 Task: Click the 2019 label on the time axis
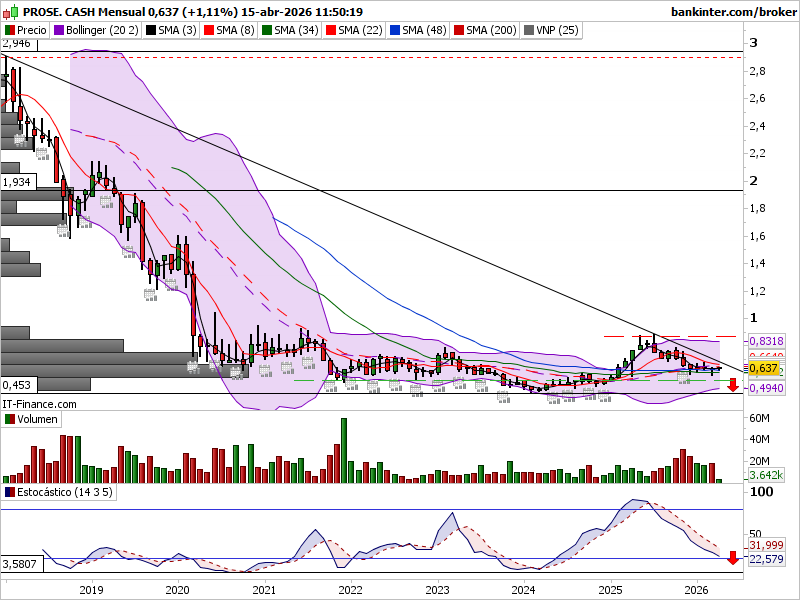[91, 590]
